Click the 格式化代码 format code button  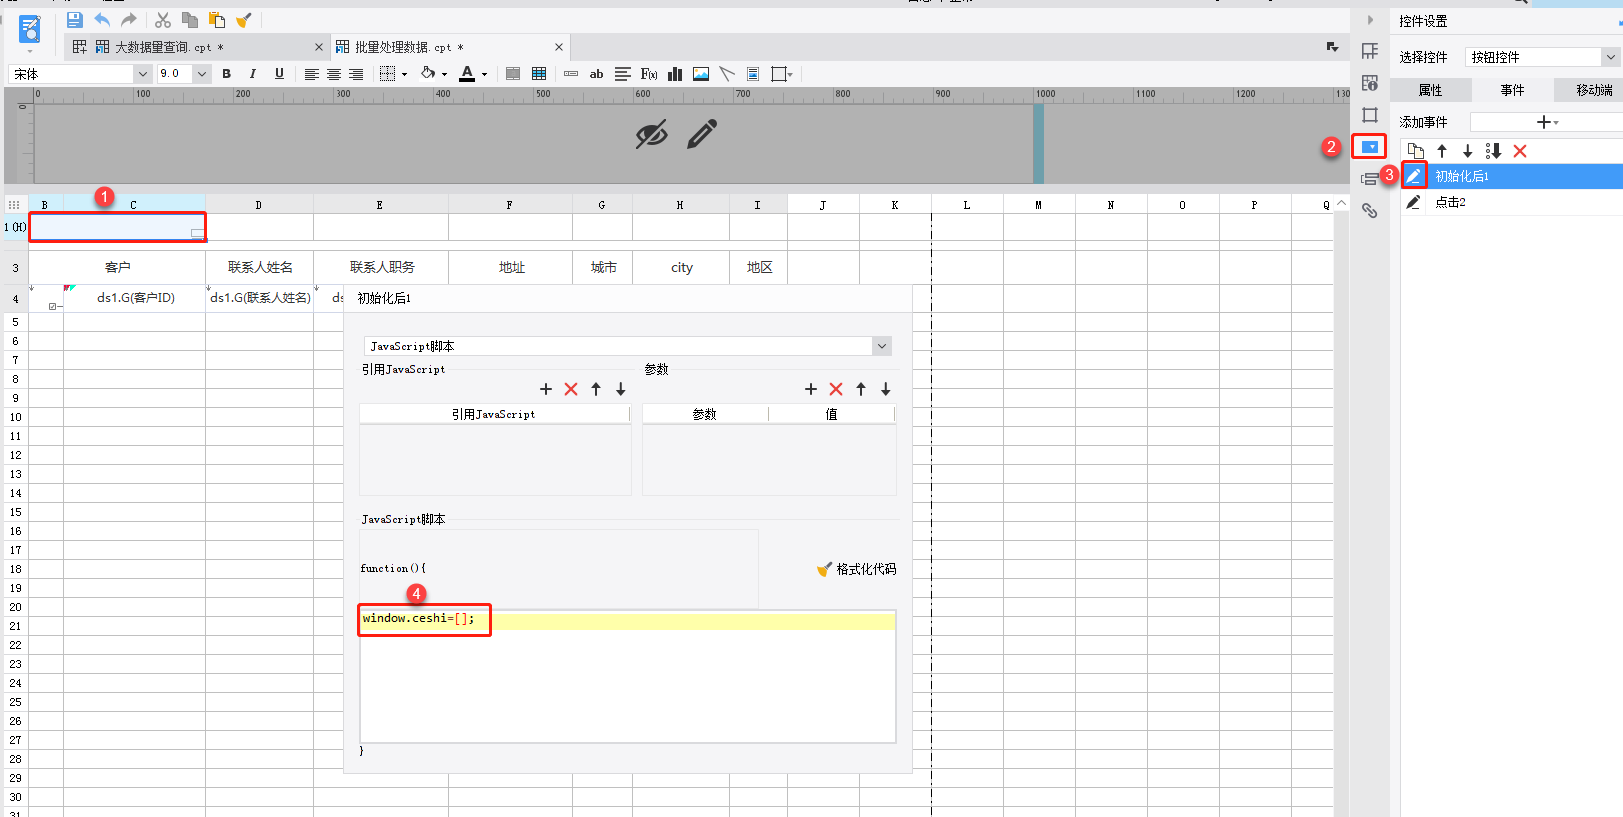click(x=856, y=569)
